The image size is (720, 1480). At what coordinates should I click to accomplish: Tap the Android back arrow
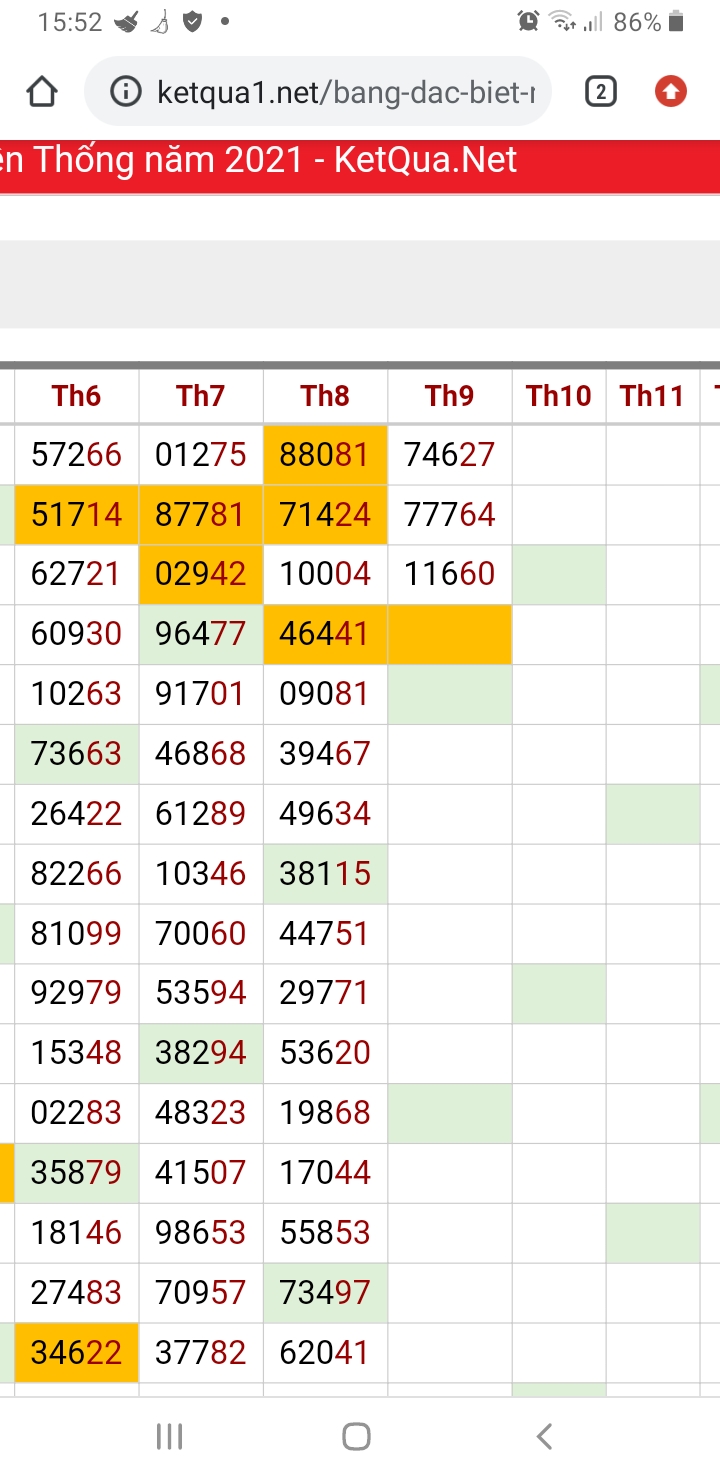[x=544, y=1437]
